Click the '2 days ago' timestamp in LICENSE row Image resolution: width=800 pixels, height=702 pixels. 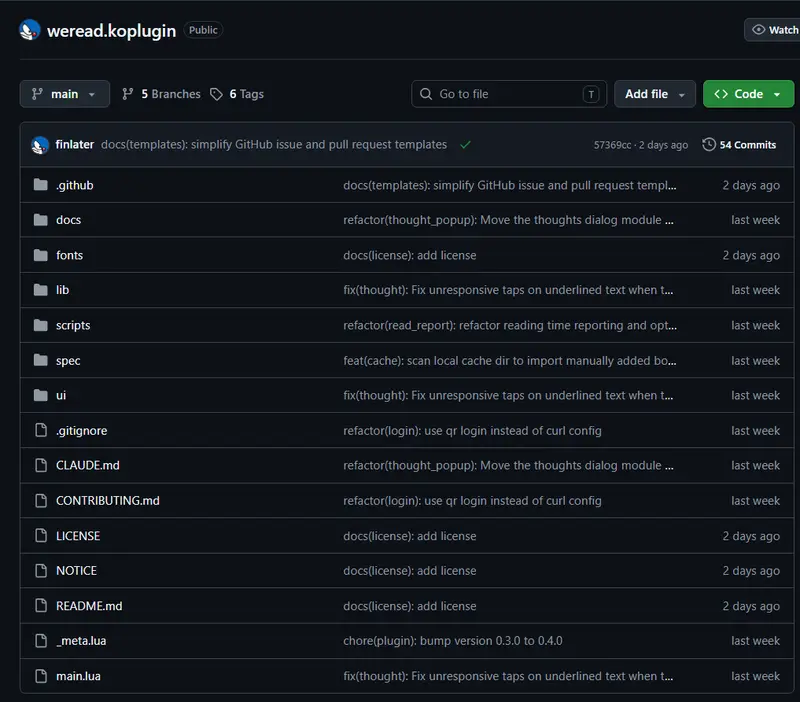[751, 536]
